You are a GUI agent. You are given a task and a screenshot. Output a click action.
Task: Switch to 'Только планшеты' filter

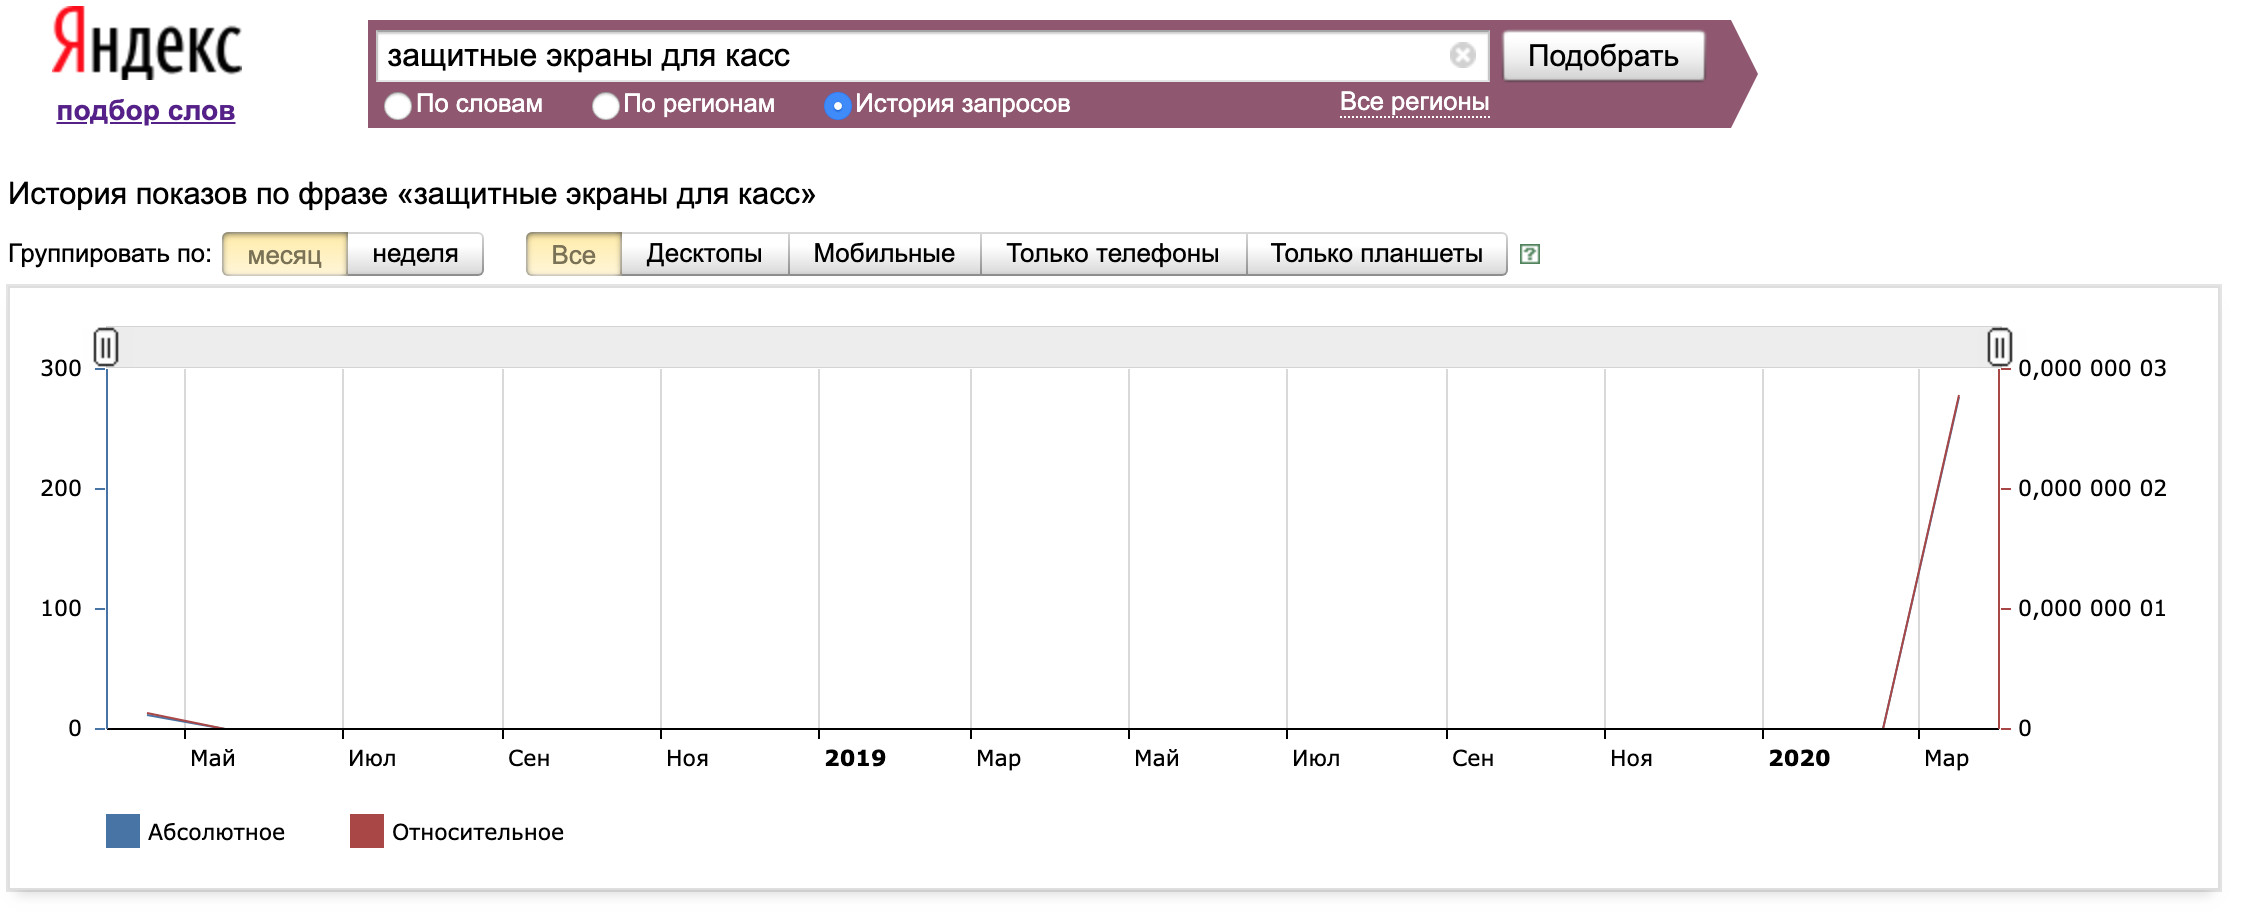point(1376,254)
